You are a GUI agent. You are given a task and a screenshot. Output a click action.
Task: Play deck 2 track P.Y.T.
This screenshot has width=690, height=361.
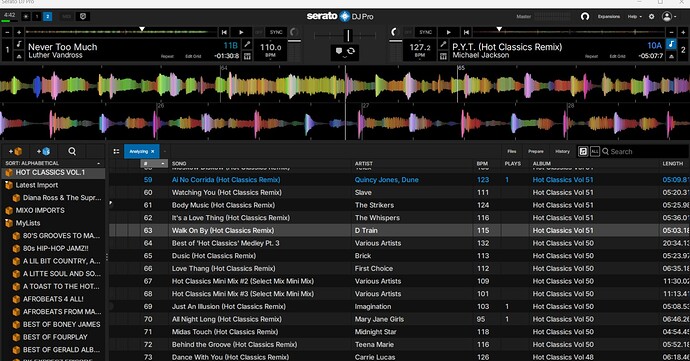tap(448, 32)
